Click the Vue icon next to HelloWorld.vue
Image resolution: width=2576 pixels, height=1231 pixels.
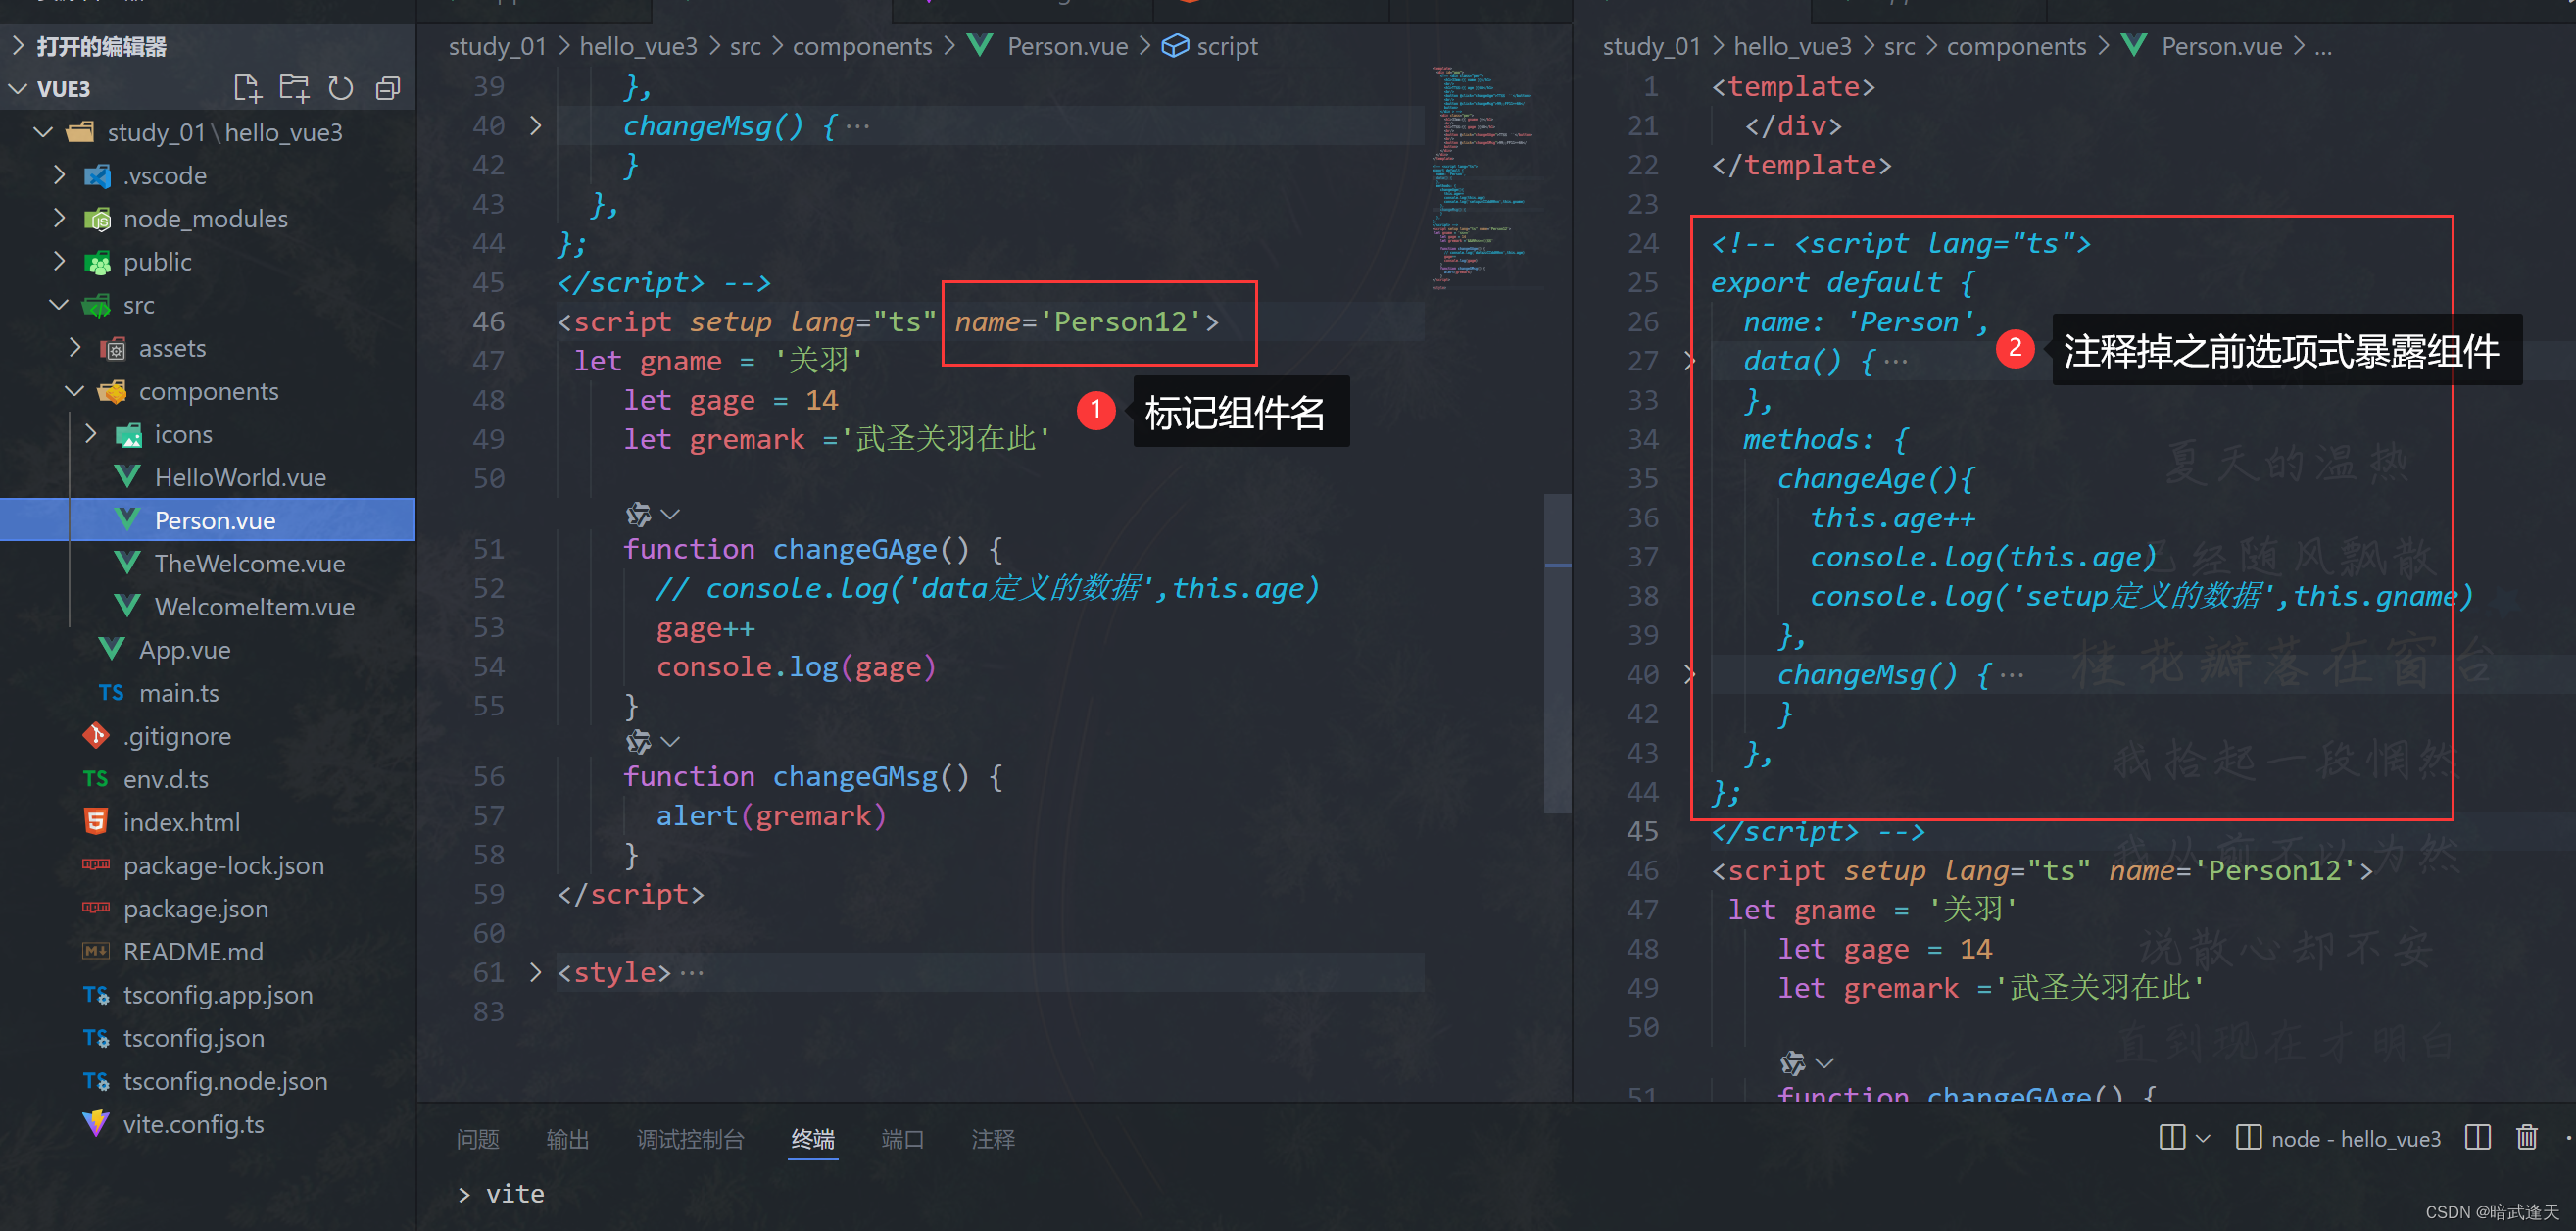[x=127, y=476]
